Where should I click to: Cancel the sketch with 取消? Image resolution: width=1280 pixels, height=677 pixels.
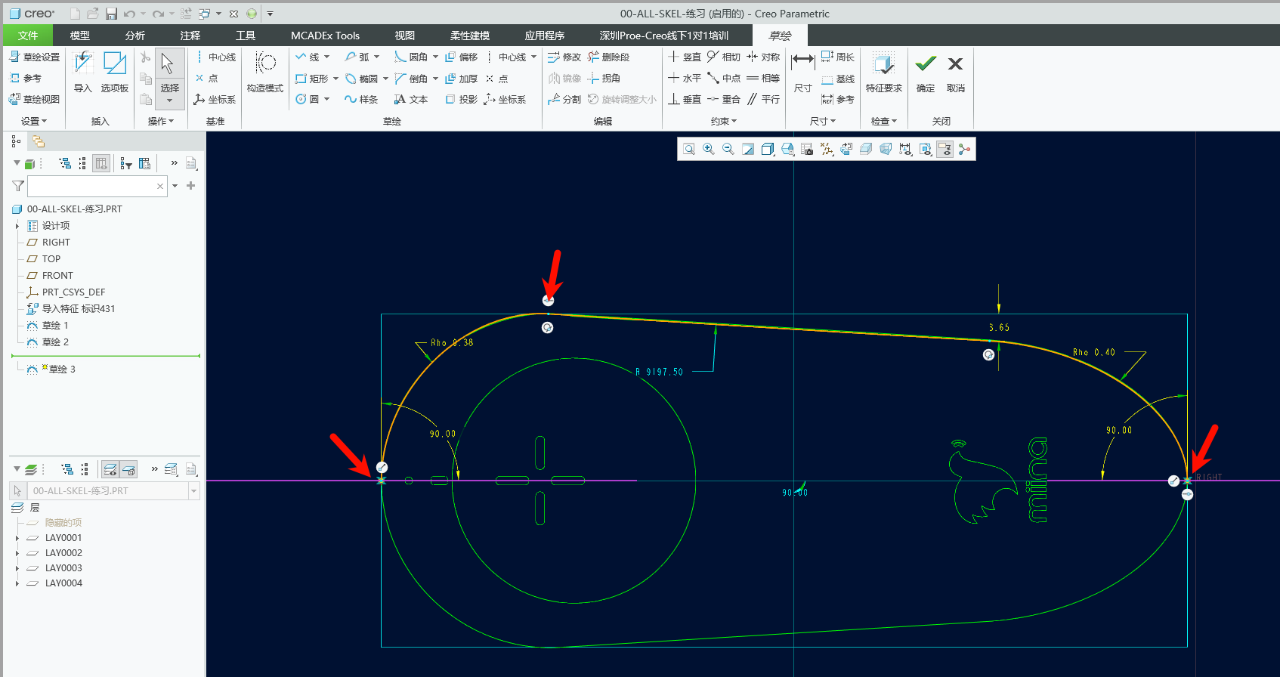(x=955, y=72)
